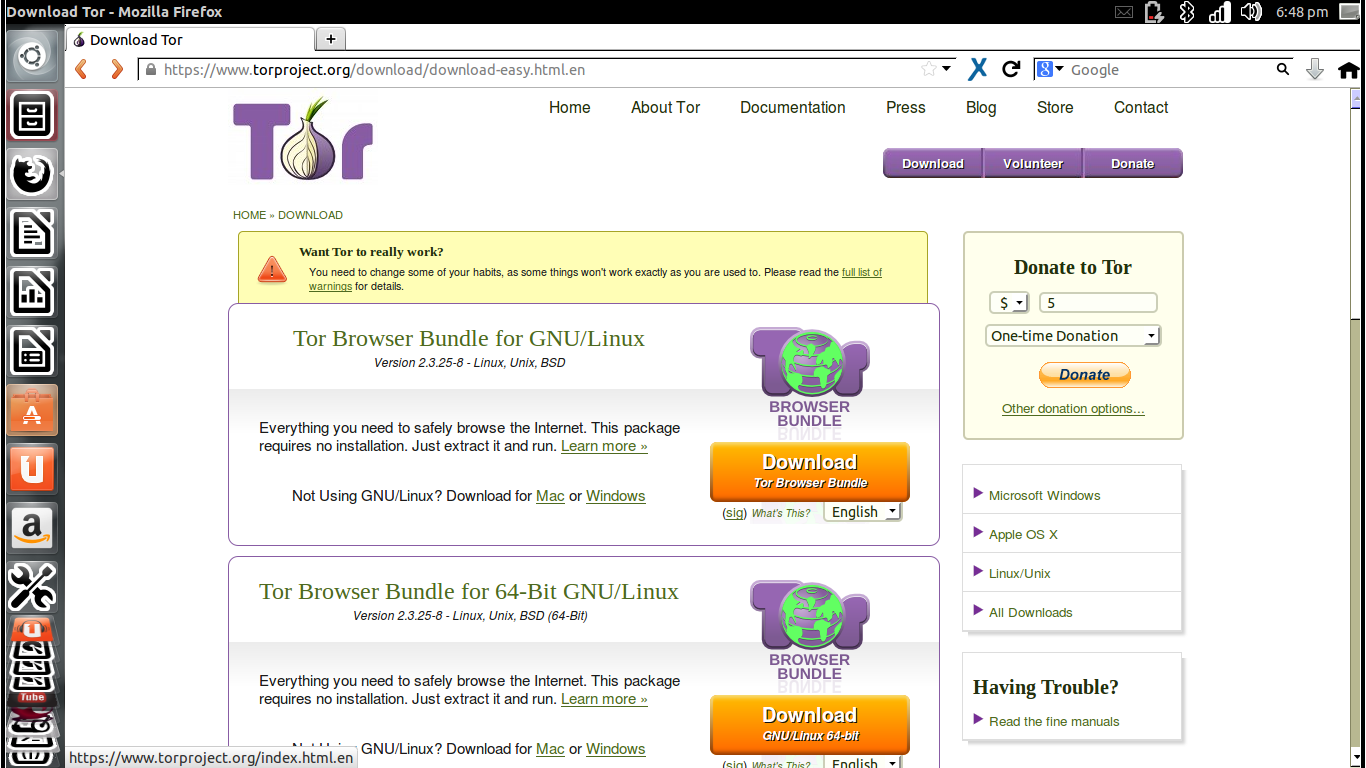Viewport: 1366px width, 768px height.
Task: Click the Firefox launcher icon
Action: (32, 174)
